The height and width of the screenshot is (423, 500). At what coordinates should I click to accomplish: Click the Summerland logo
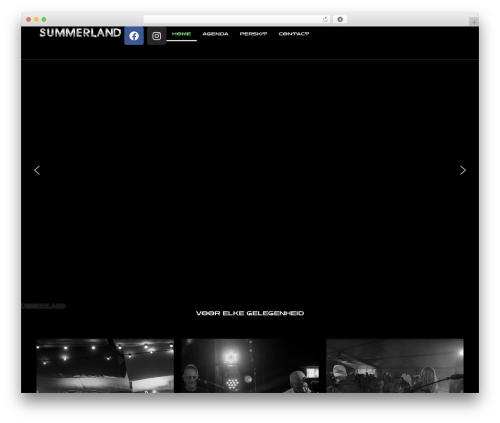coord(80,33)
